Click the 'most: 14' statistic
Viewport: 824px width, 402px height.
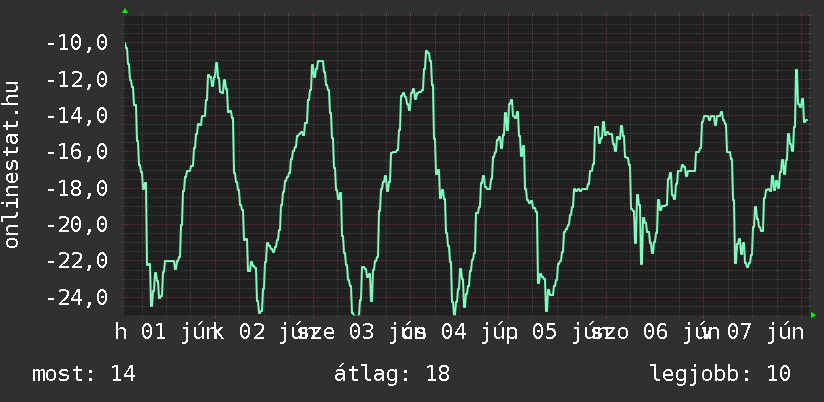pos(84,374)
